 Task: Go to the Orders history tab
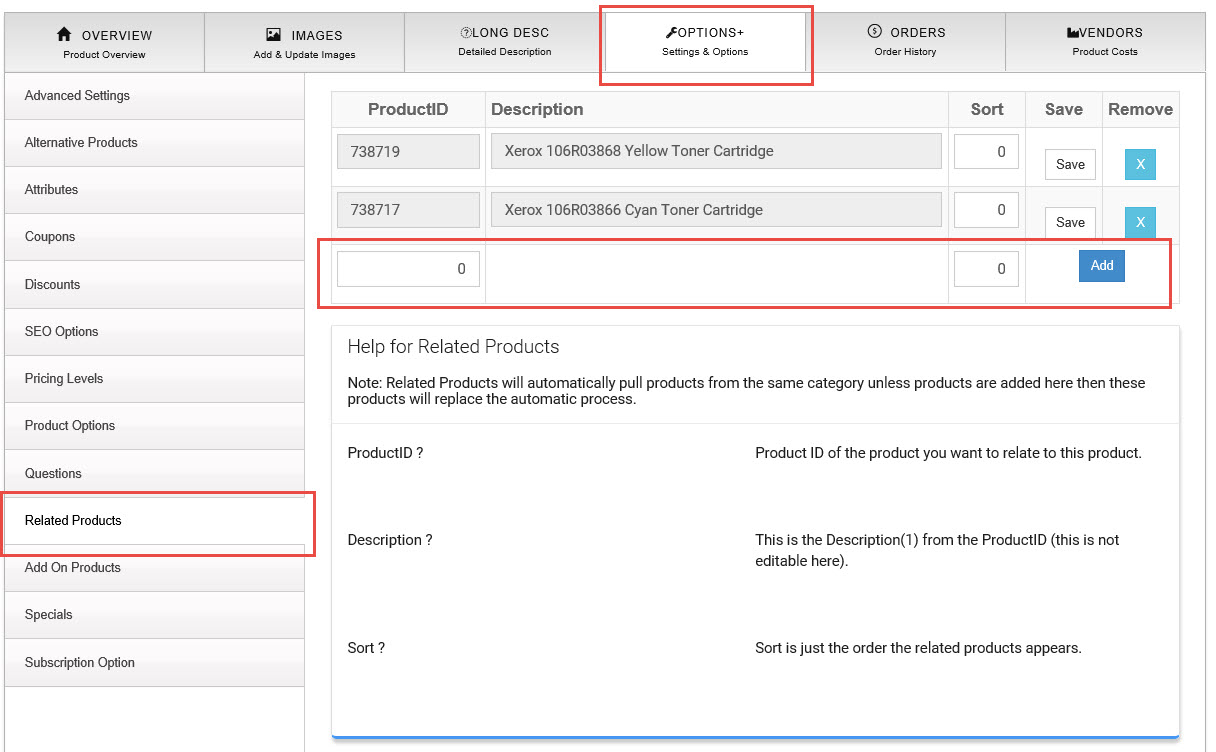(905, 43)
